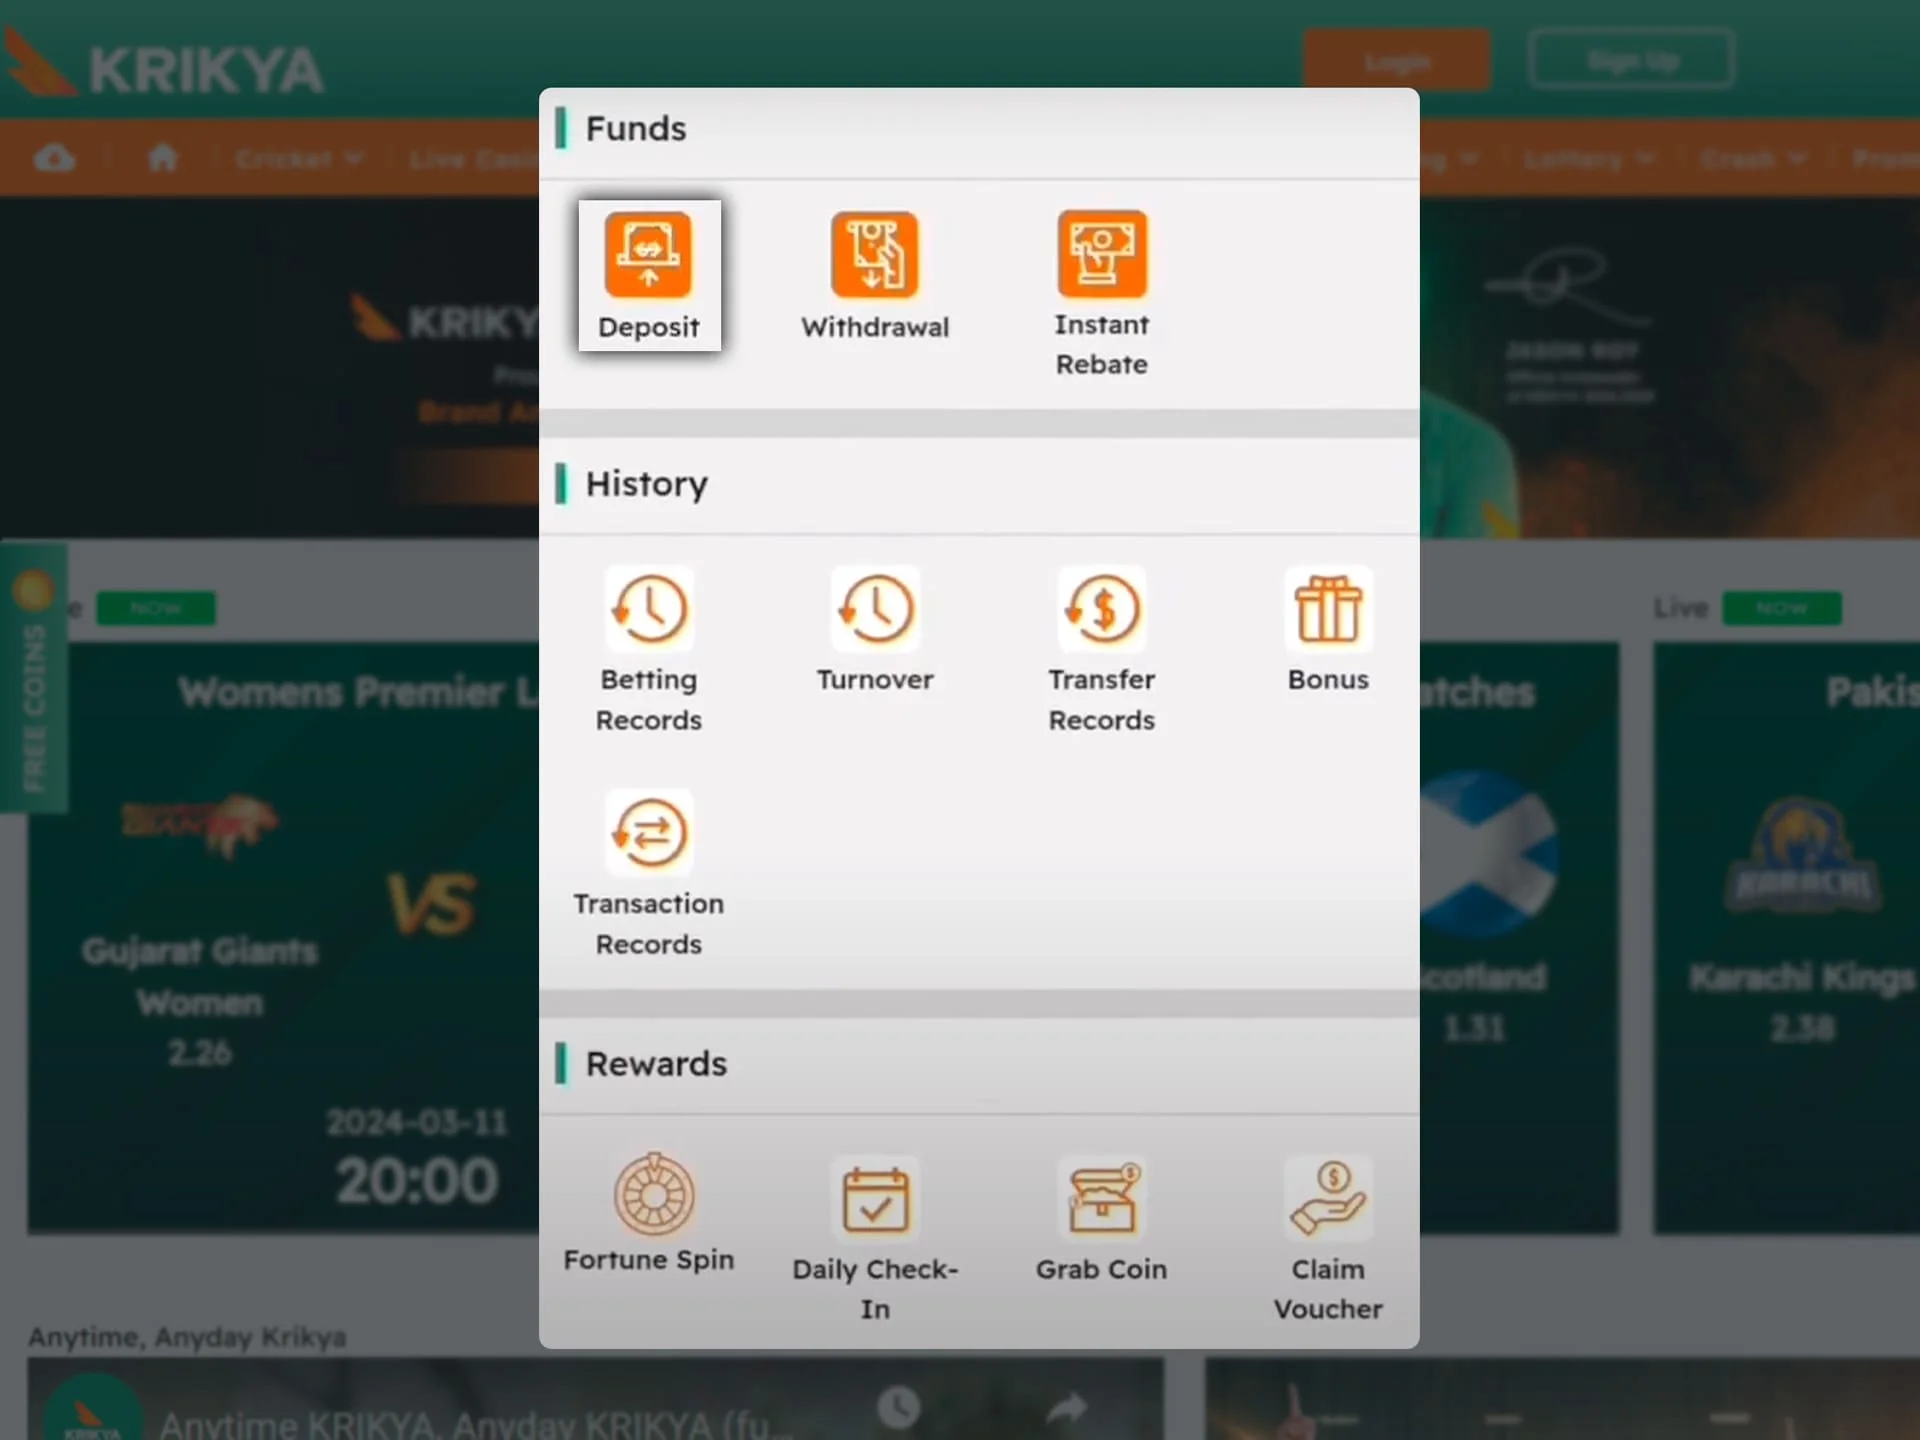Open the Withdrawal option
The width and height of the screenshot is (1920, 1440).
point(875,276)
